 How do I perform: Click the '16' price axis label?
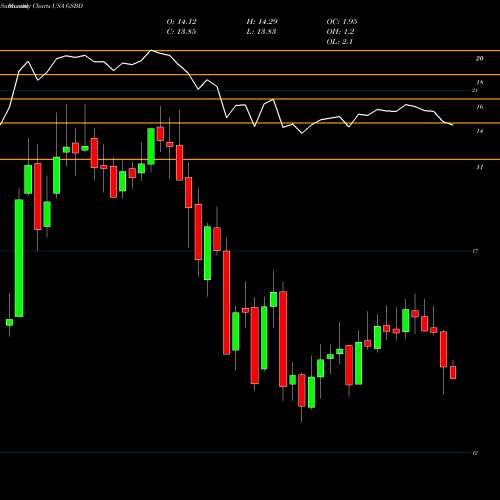[x=479, y=107]
